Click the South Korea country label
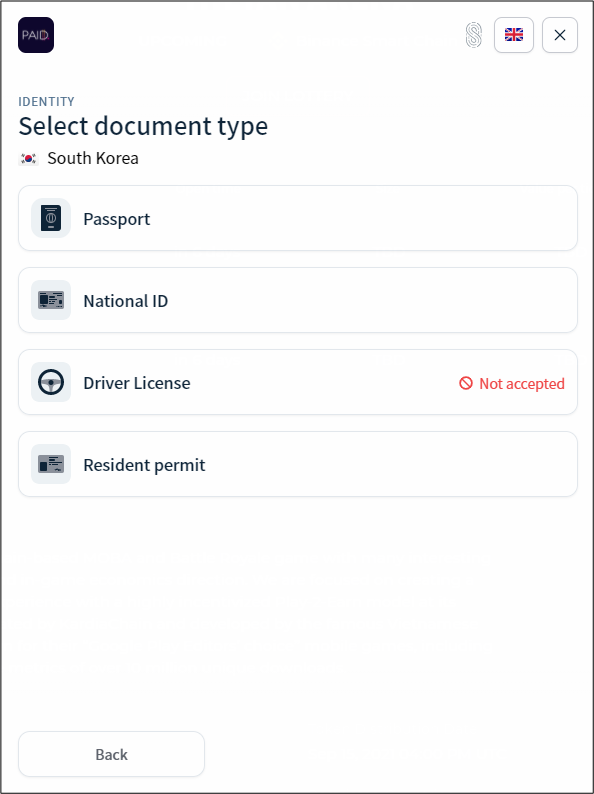Viewport: 594px width, 794px height. point(93,158)
